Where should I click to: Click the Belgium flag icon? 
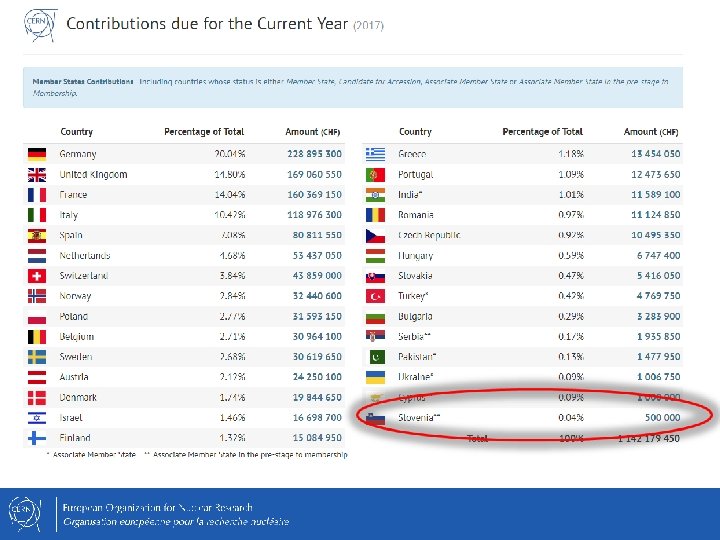point(37,337)
